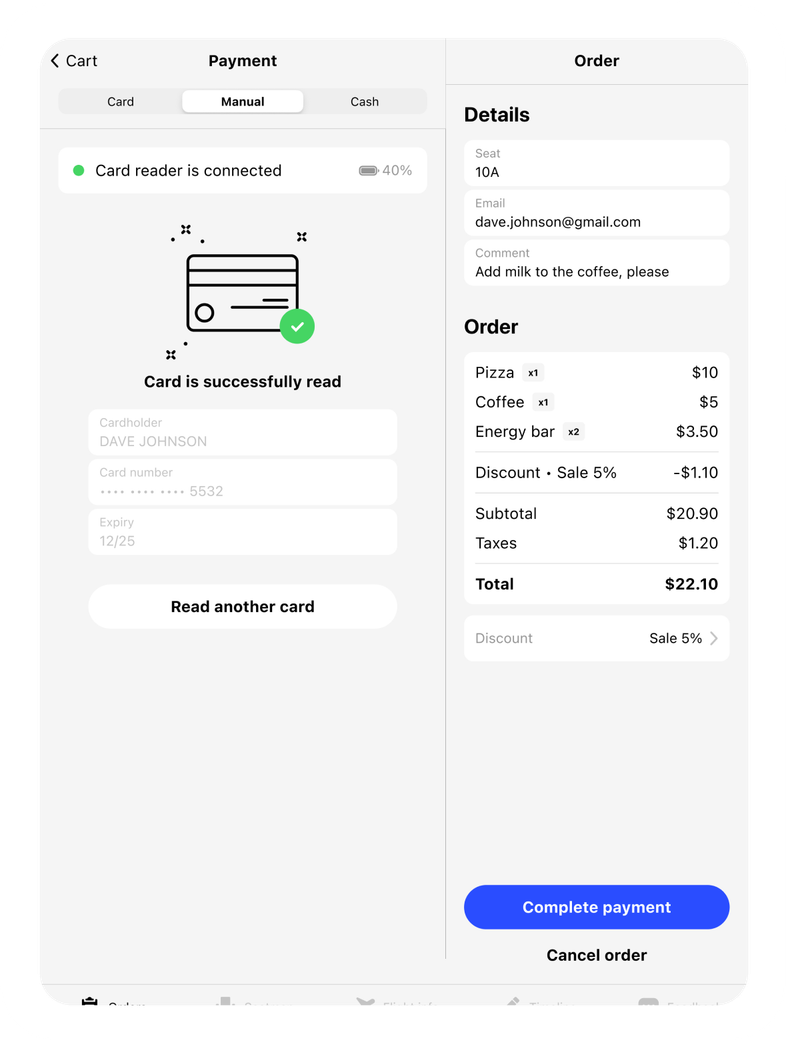Open the Discount selection row

[x=596, y=638]
